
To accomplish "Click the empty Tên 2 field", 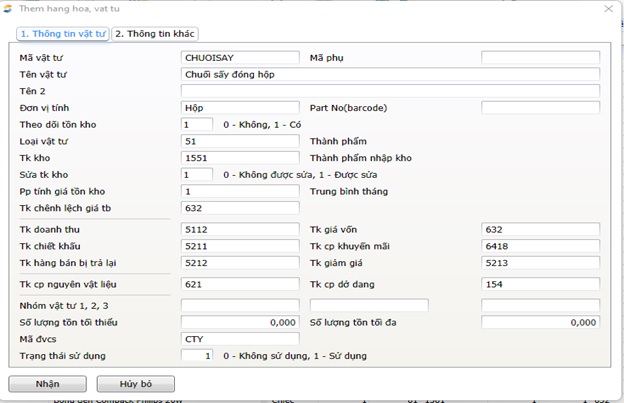I will pyautogui.click(x=390, y=91).
